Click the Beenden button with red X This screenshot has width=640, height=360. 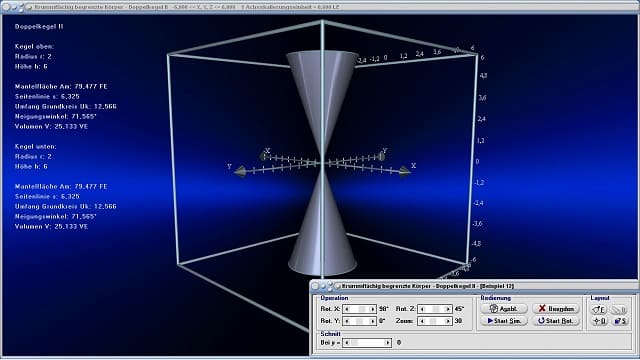556,309
